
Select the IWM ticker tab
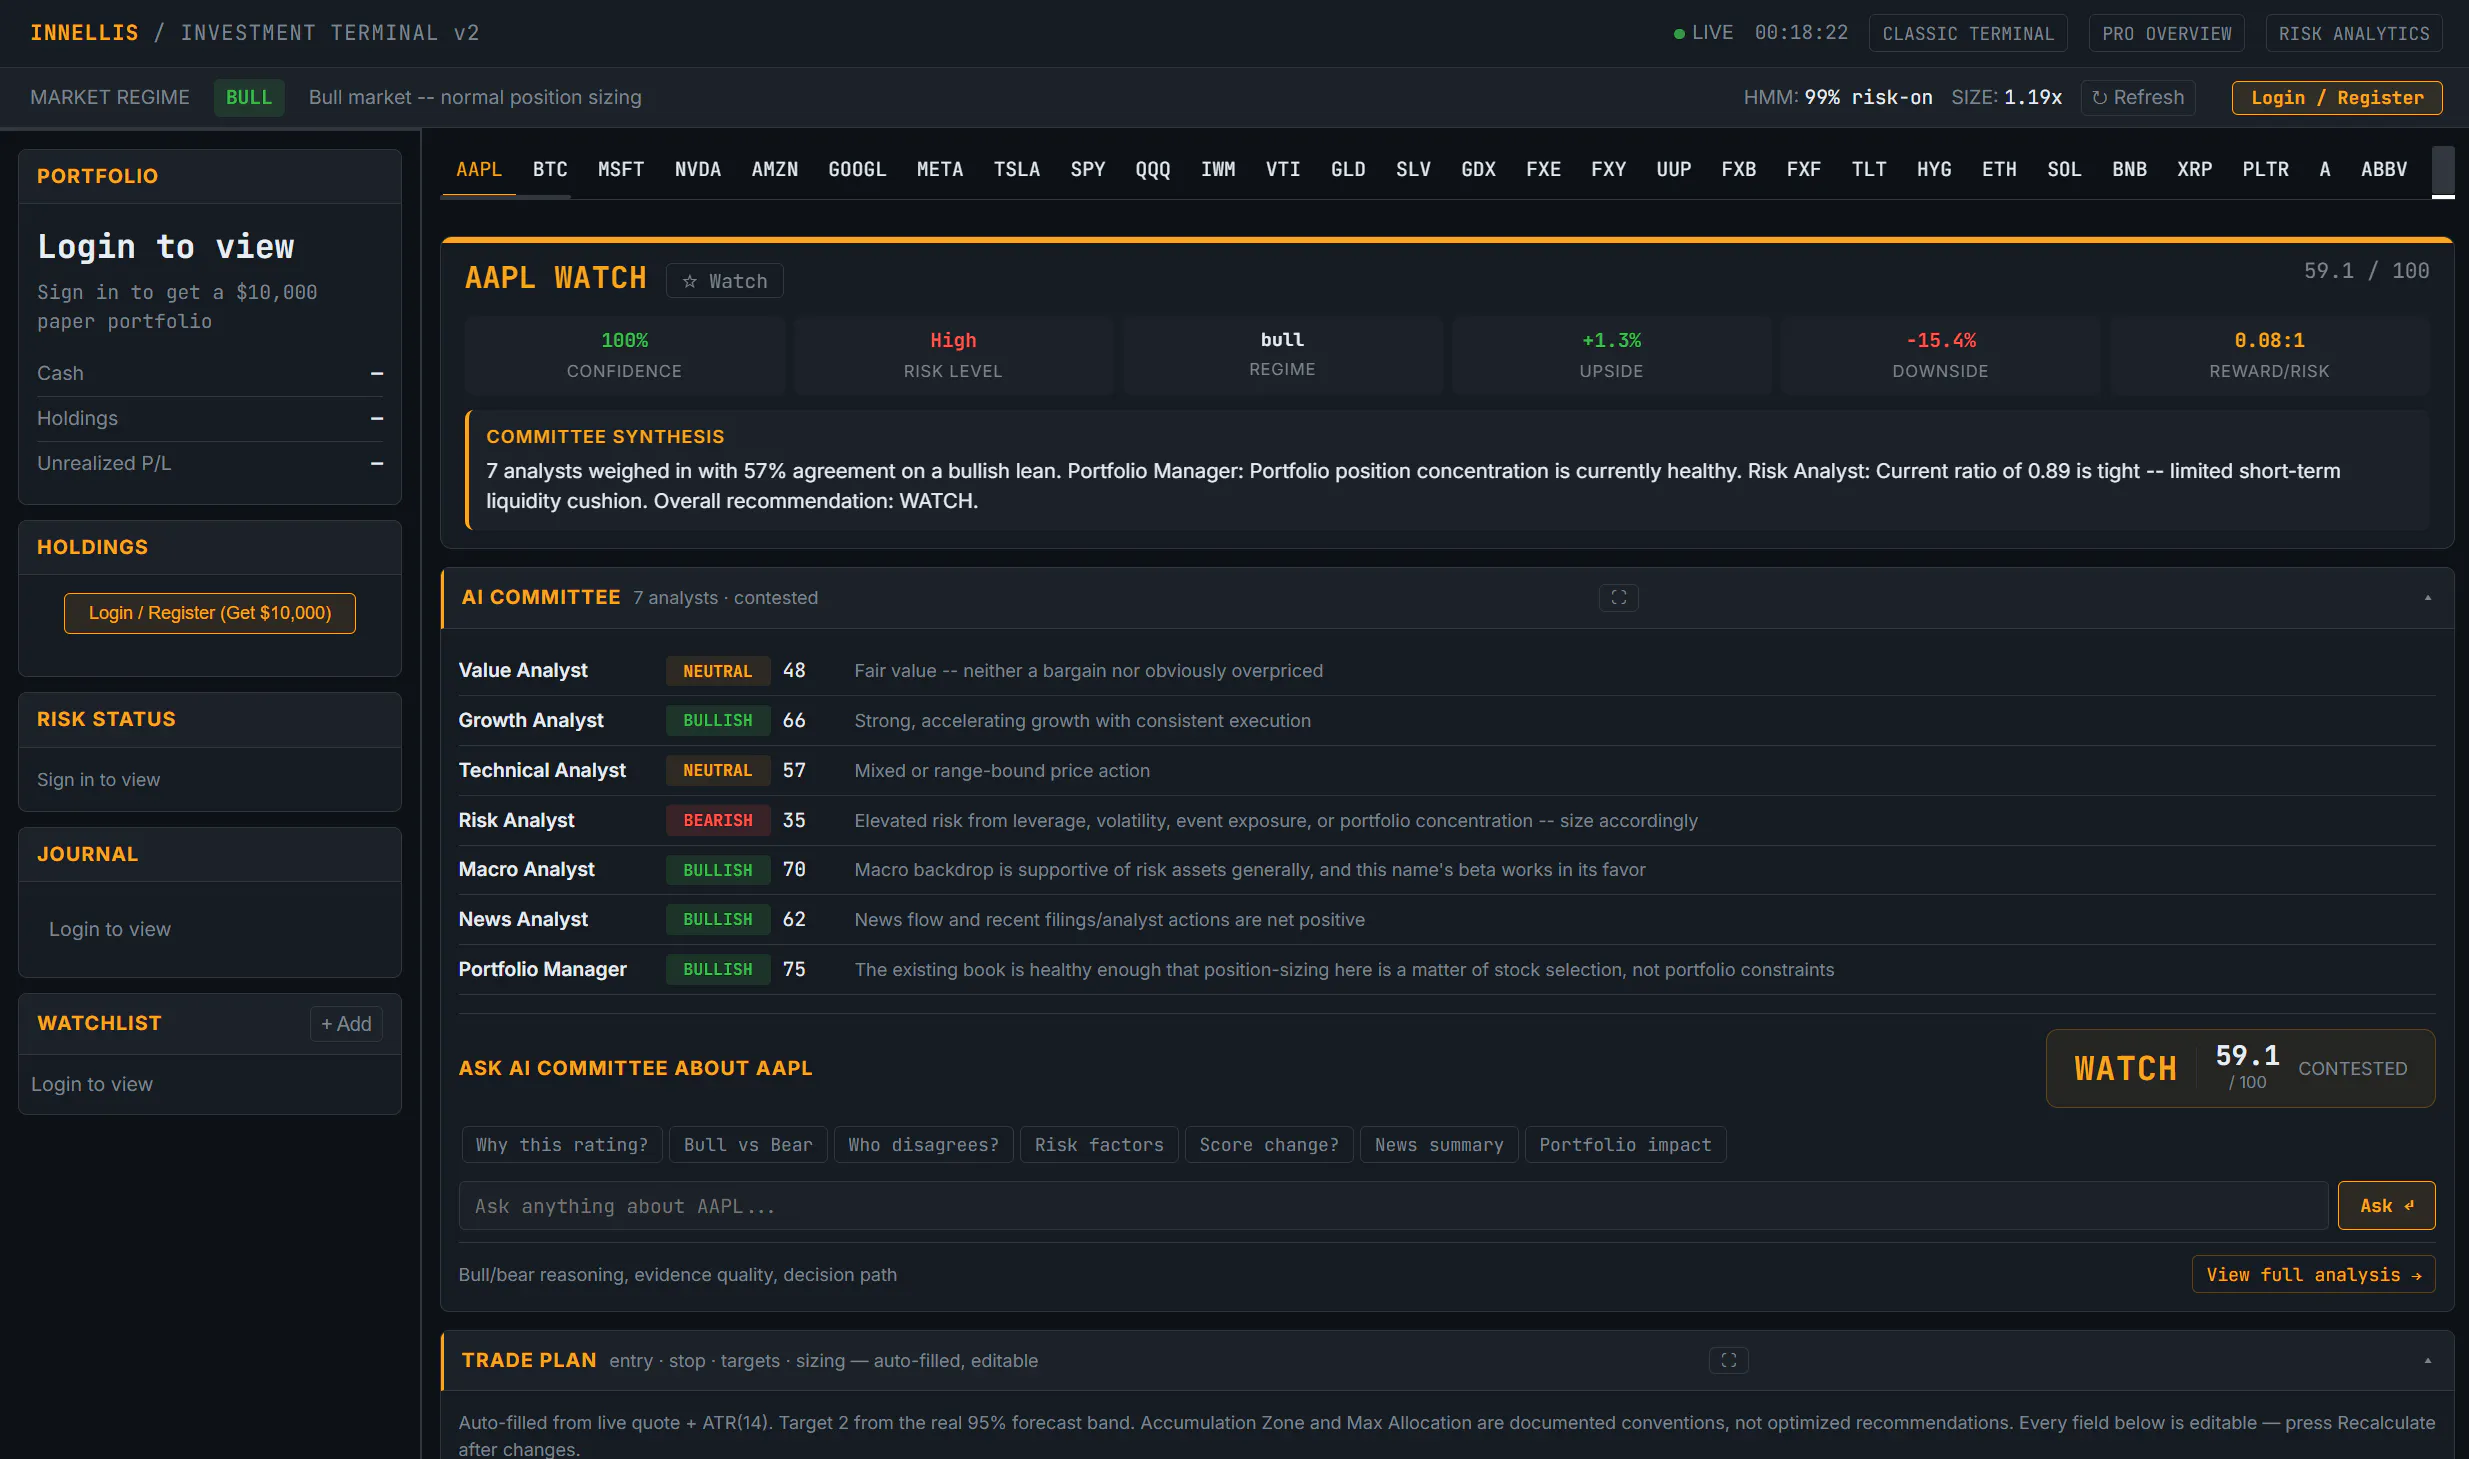(1218, 170)
